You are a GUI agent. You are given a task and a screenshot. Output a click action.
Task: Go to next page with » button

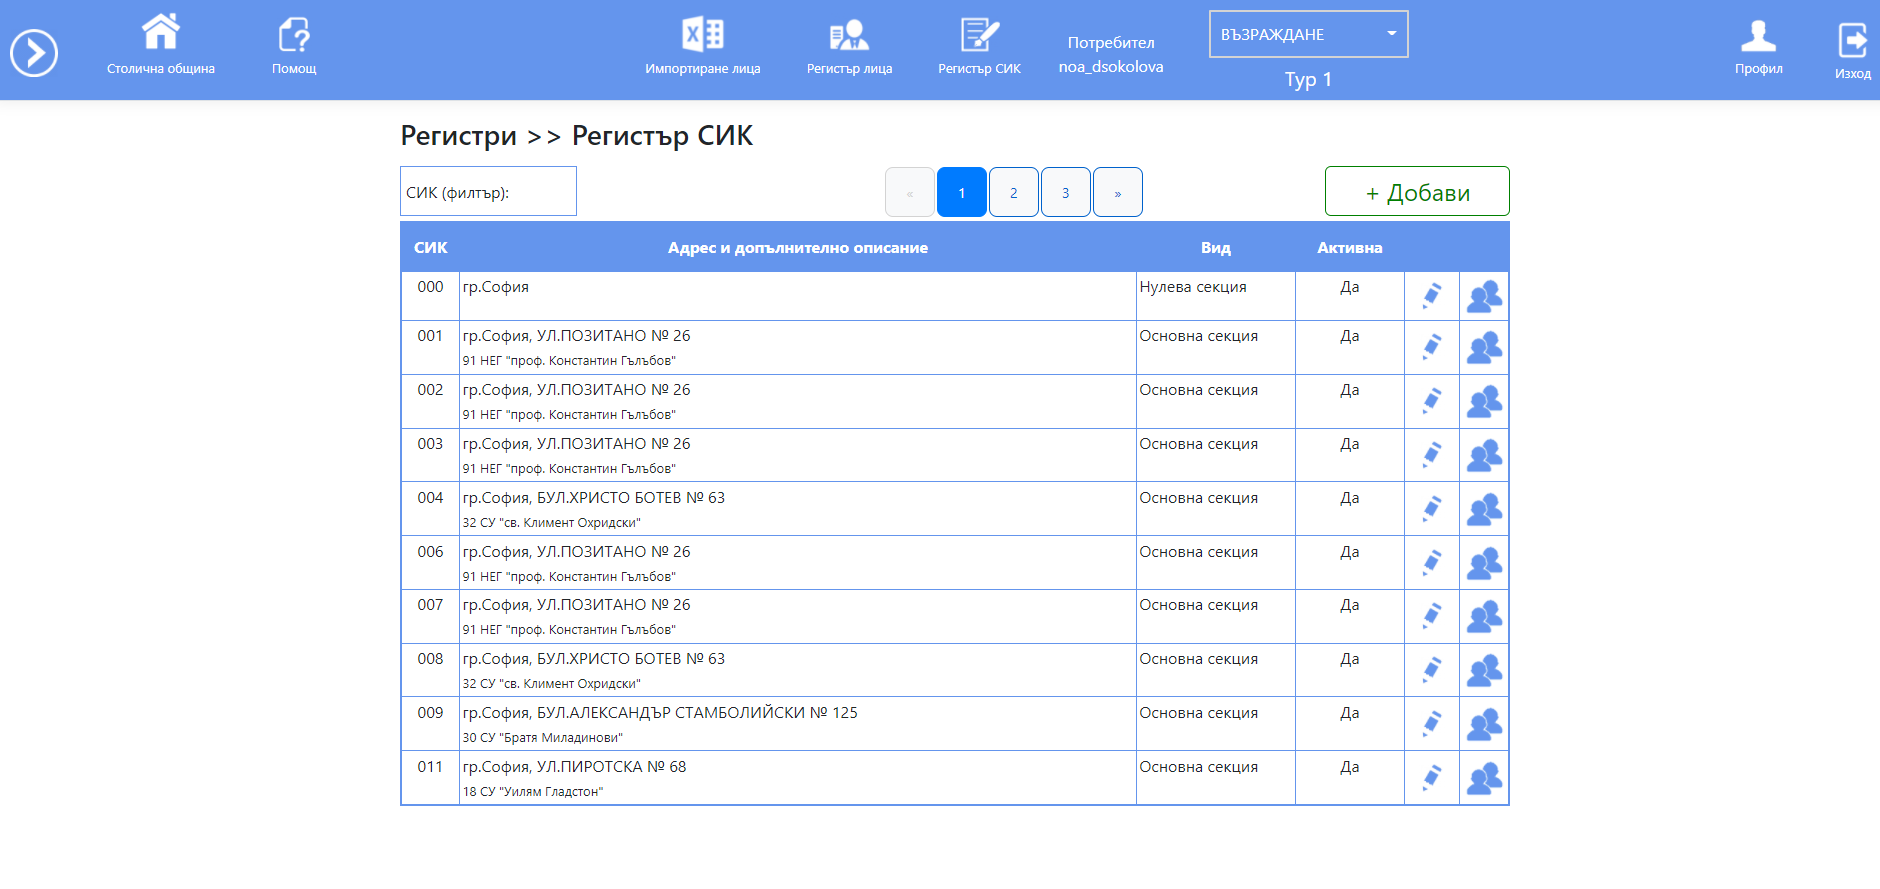(x=1118, y=192)
